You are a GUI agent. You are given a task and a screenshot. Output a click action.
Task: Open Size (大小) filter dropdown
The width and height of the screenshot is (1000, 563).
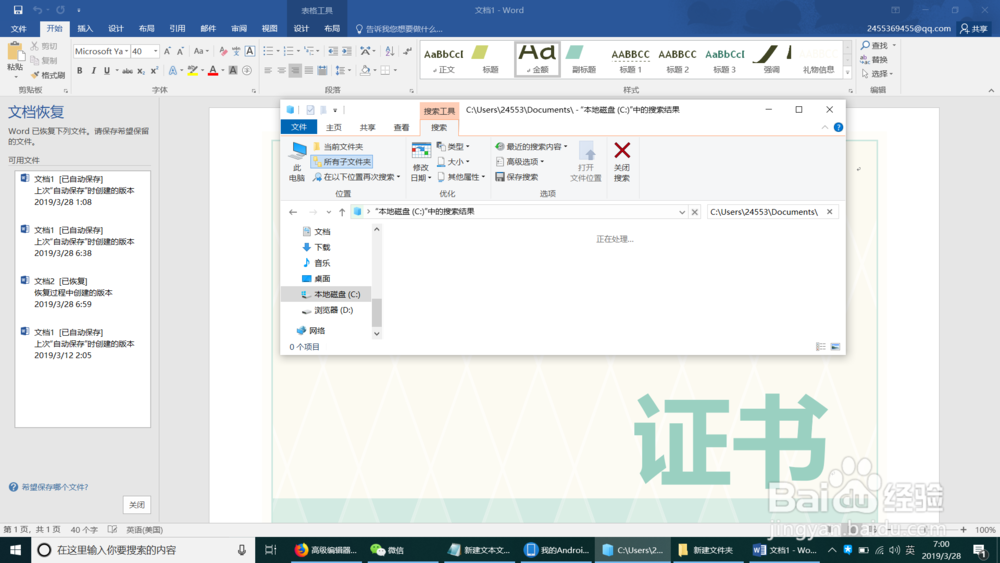coord(454,162)
